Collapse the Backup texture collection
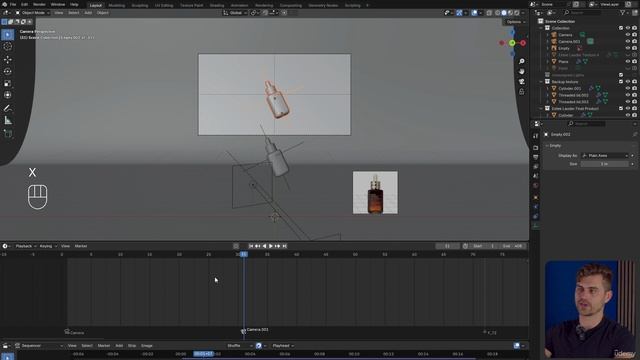This screenshot has width=640, height=360. (x=542, y=82)
